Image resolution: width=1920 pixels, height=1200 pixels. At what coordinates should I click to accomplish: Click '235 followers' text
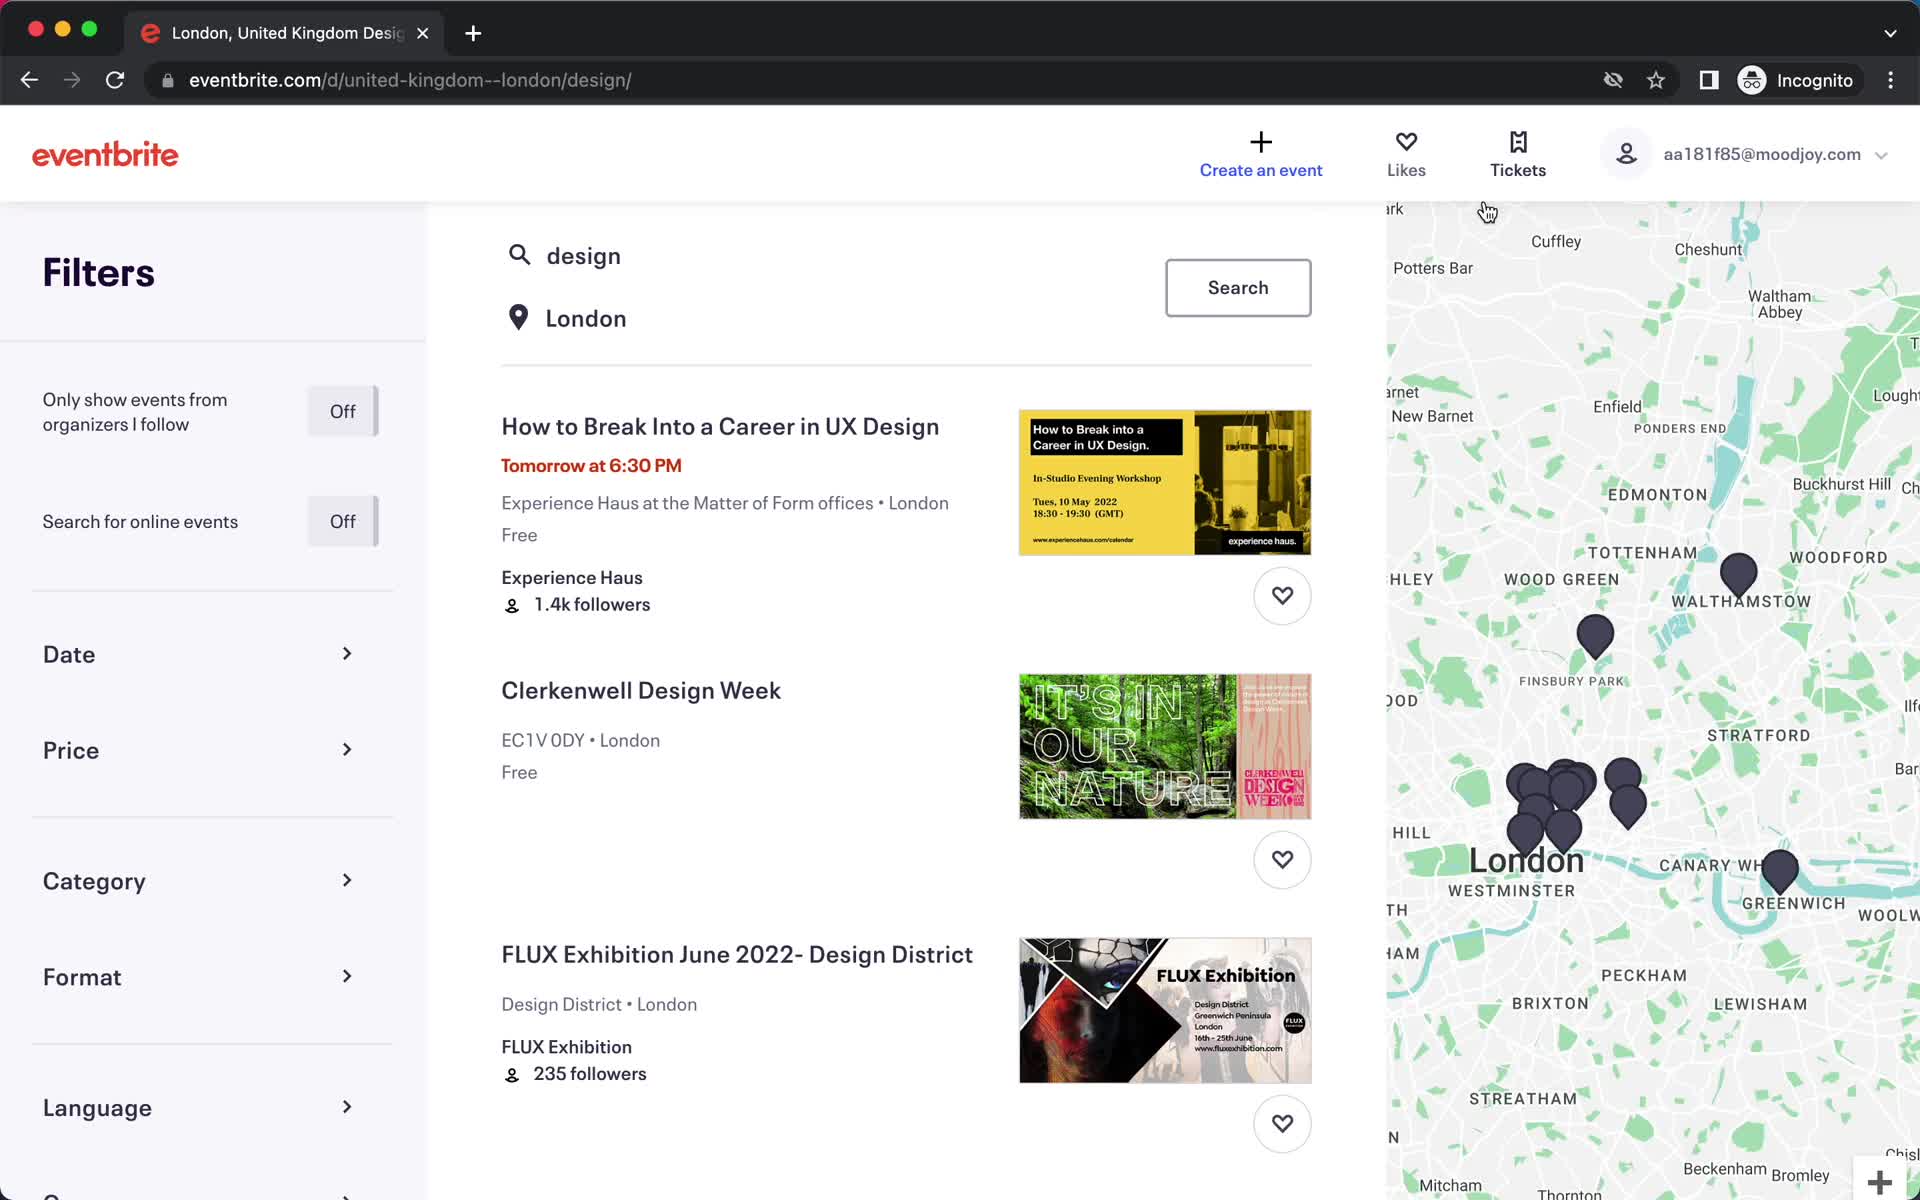click(590, 1074)
